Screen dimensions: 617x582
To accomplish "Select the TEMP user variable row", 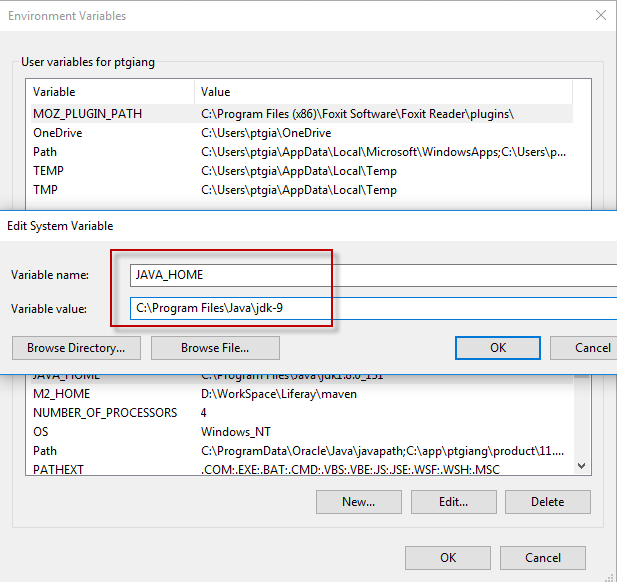I will click(48, 171).
